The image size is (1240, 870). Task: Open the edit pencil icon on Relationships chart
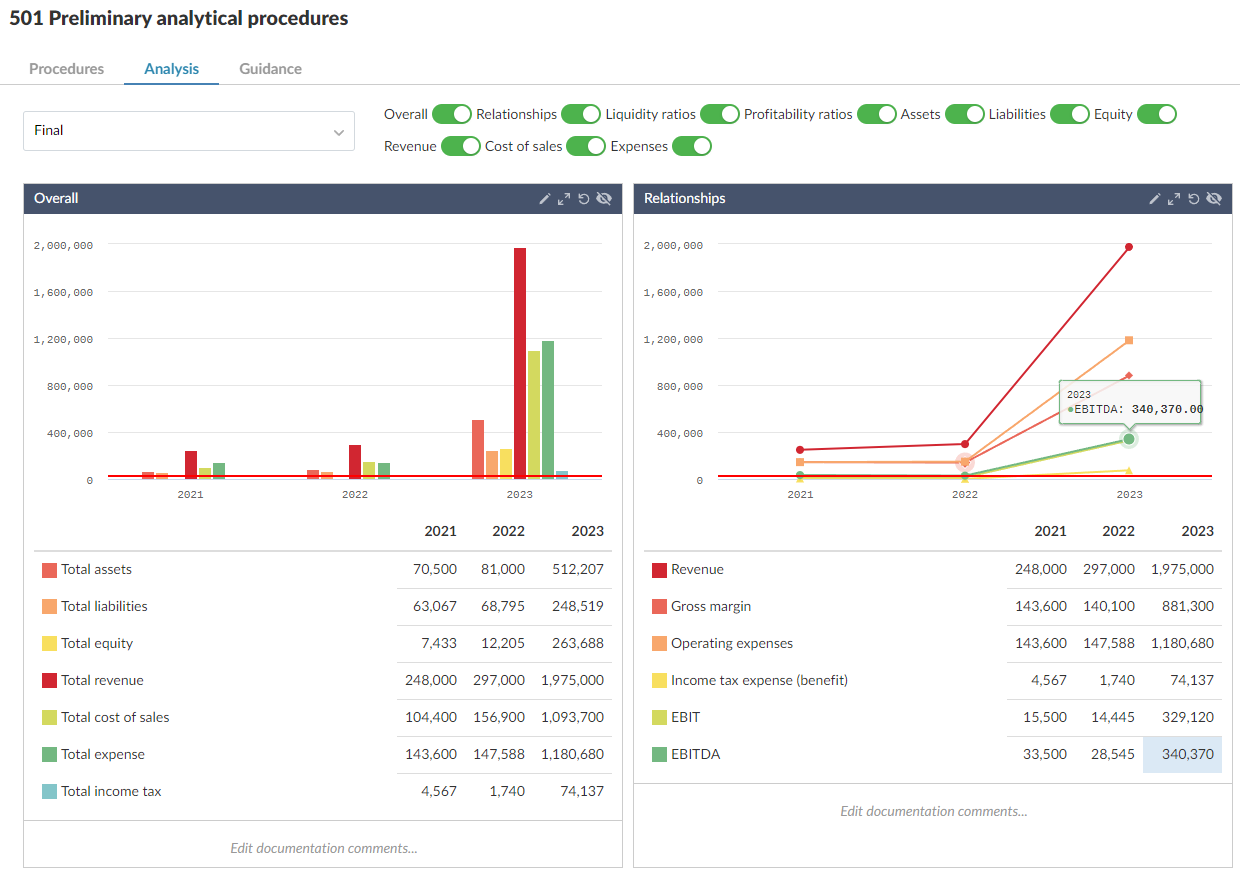point(1154,198)
